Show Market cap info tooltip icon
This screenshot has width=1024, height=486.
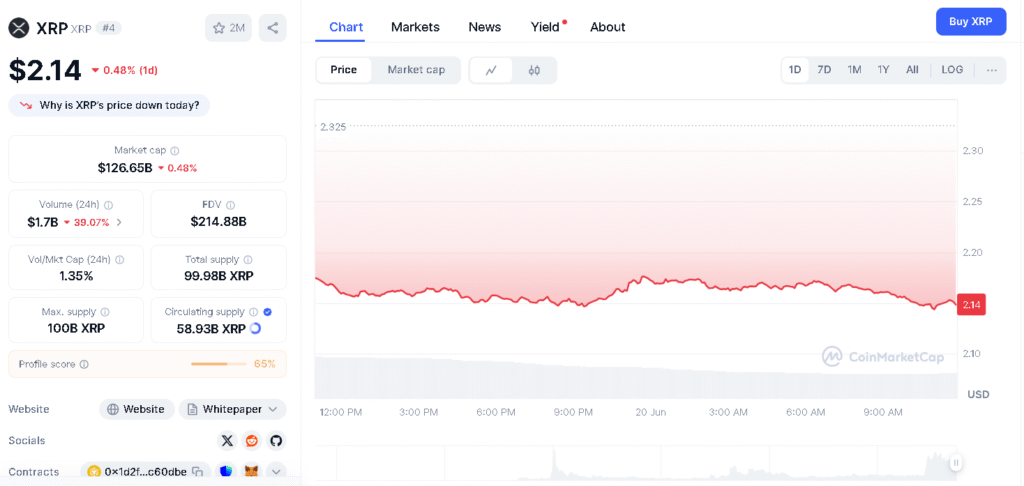175,150
